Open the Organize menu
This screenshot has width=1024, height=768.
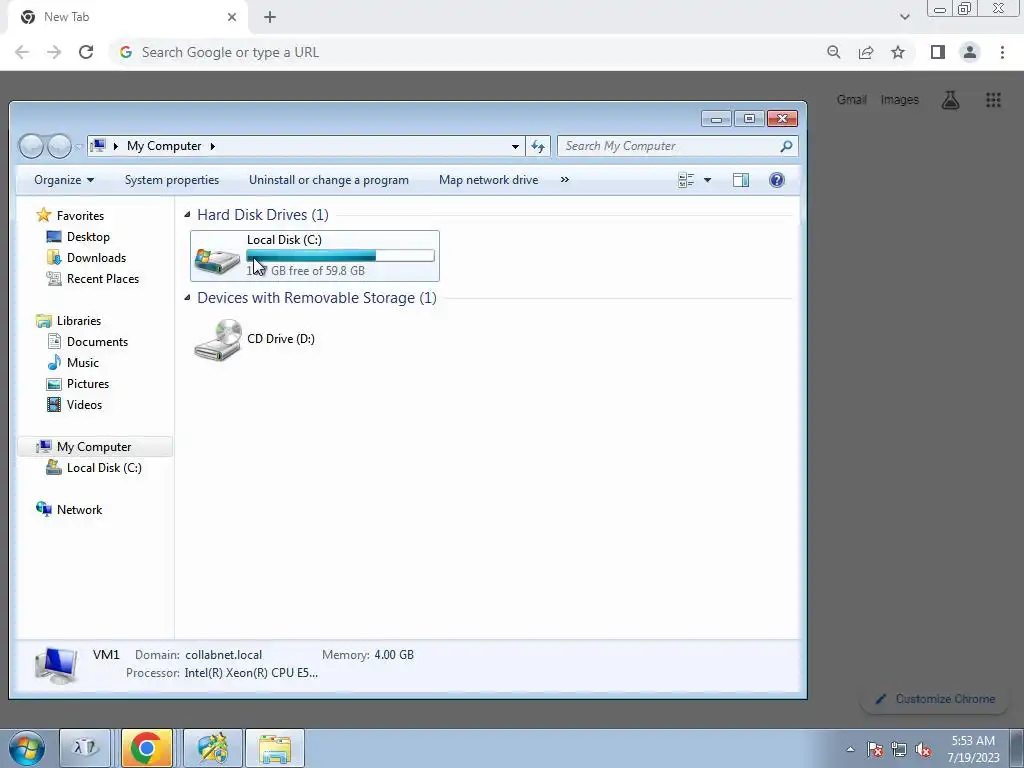(64, 180)
